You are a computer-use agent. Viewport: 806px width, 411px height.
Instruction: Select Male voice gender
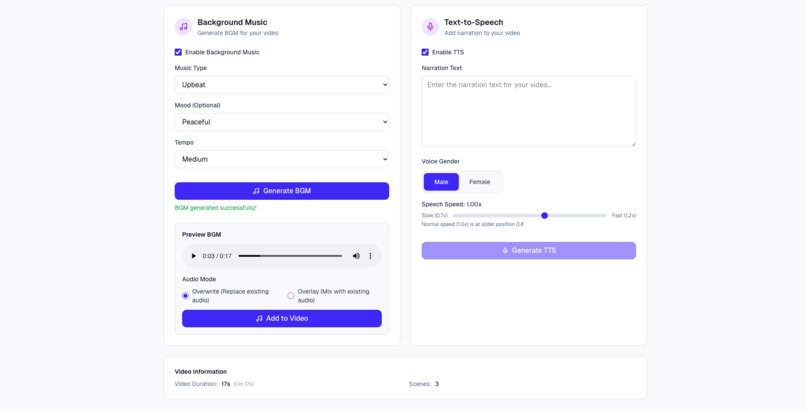click(x=441, y=182)
